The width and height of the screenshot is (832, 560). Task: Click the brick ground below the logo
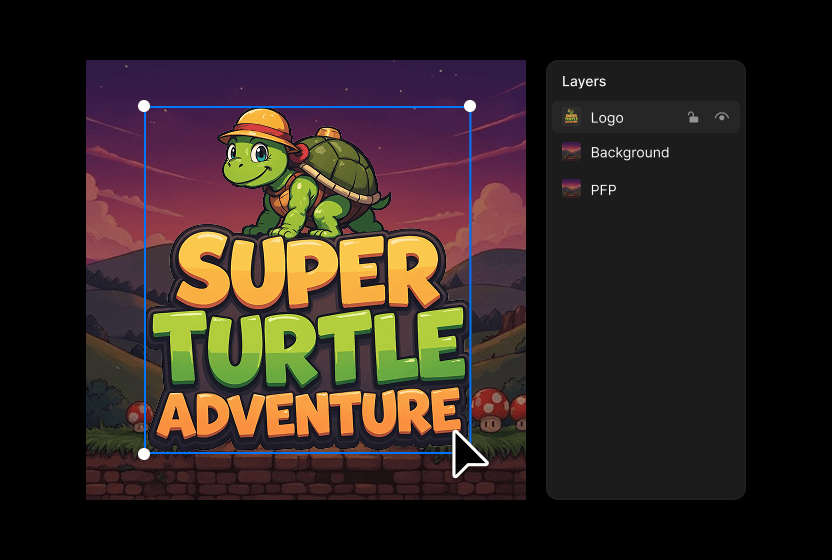(300, 477)
